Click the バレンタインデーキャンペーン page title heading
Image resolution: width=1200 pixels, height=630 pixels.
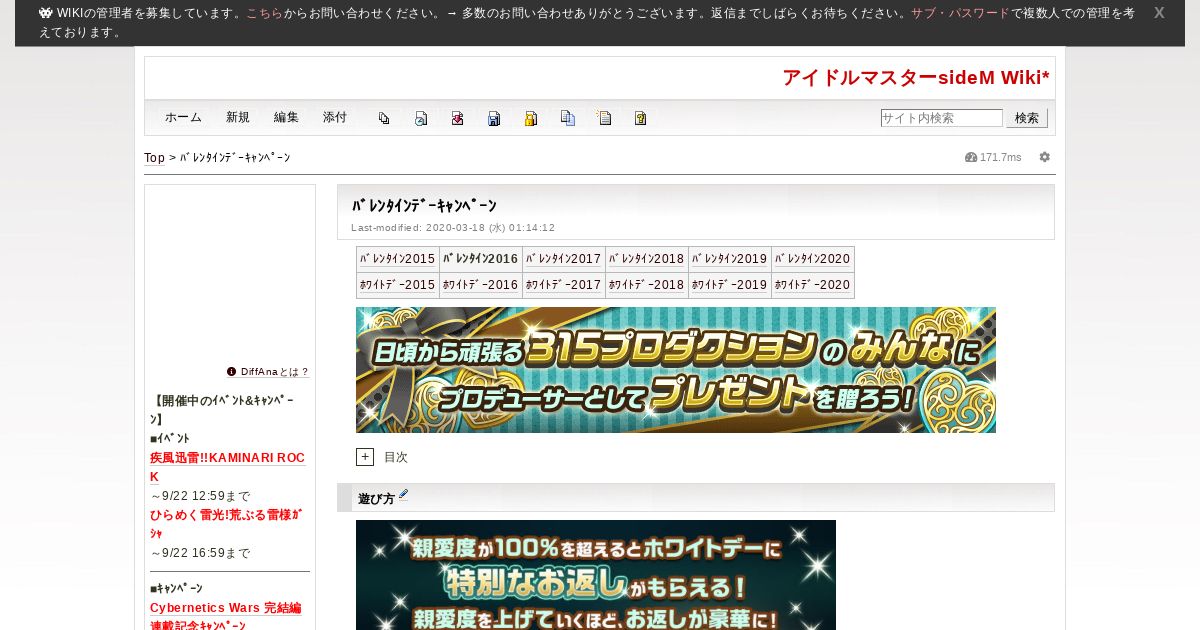click(424, 206)
